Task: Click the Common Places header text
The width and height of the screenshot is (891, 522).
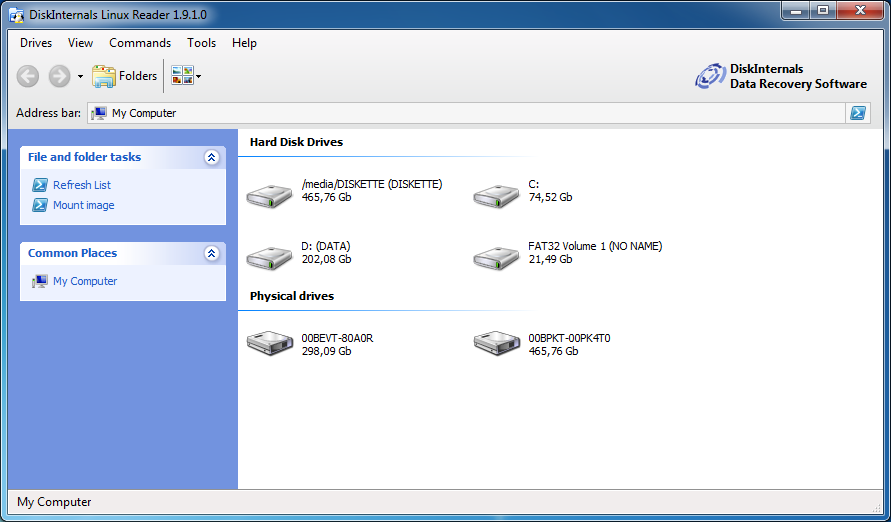Action: point(72,253)
